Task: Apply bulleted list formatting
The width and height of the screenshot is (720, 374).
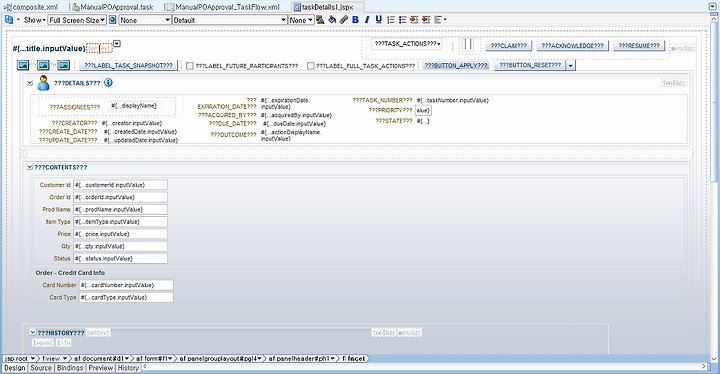Action: point(402,20)
